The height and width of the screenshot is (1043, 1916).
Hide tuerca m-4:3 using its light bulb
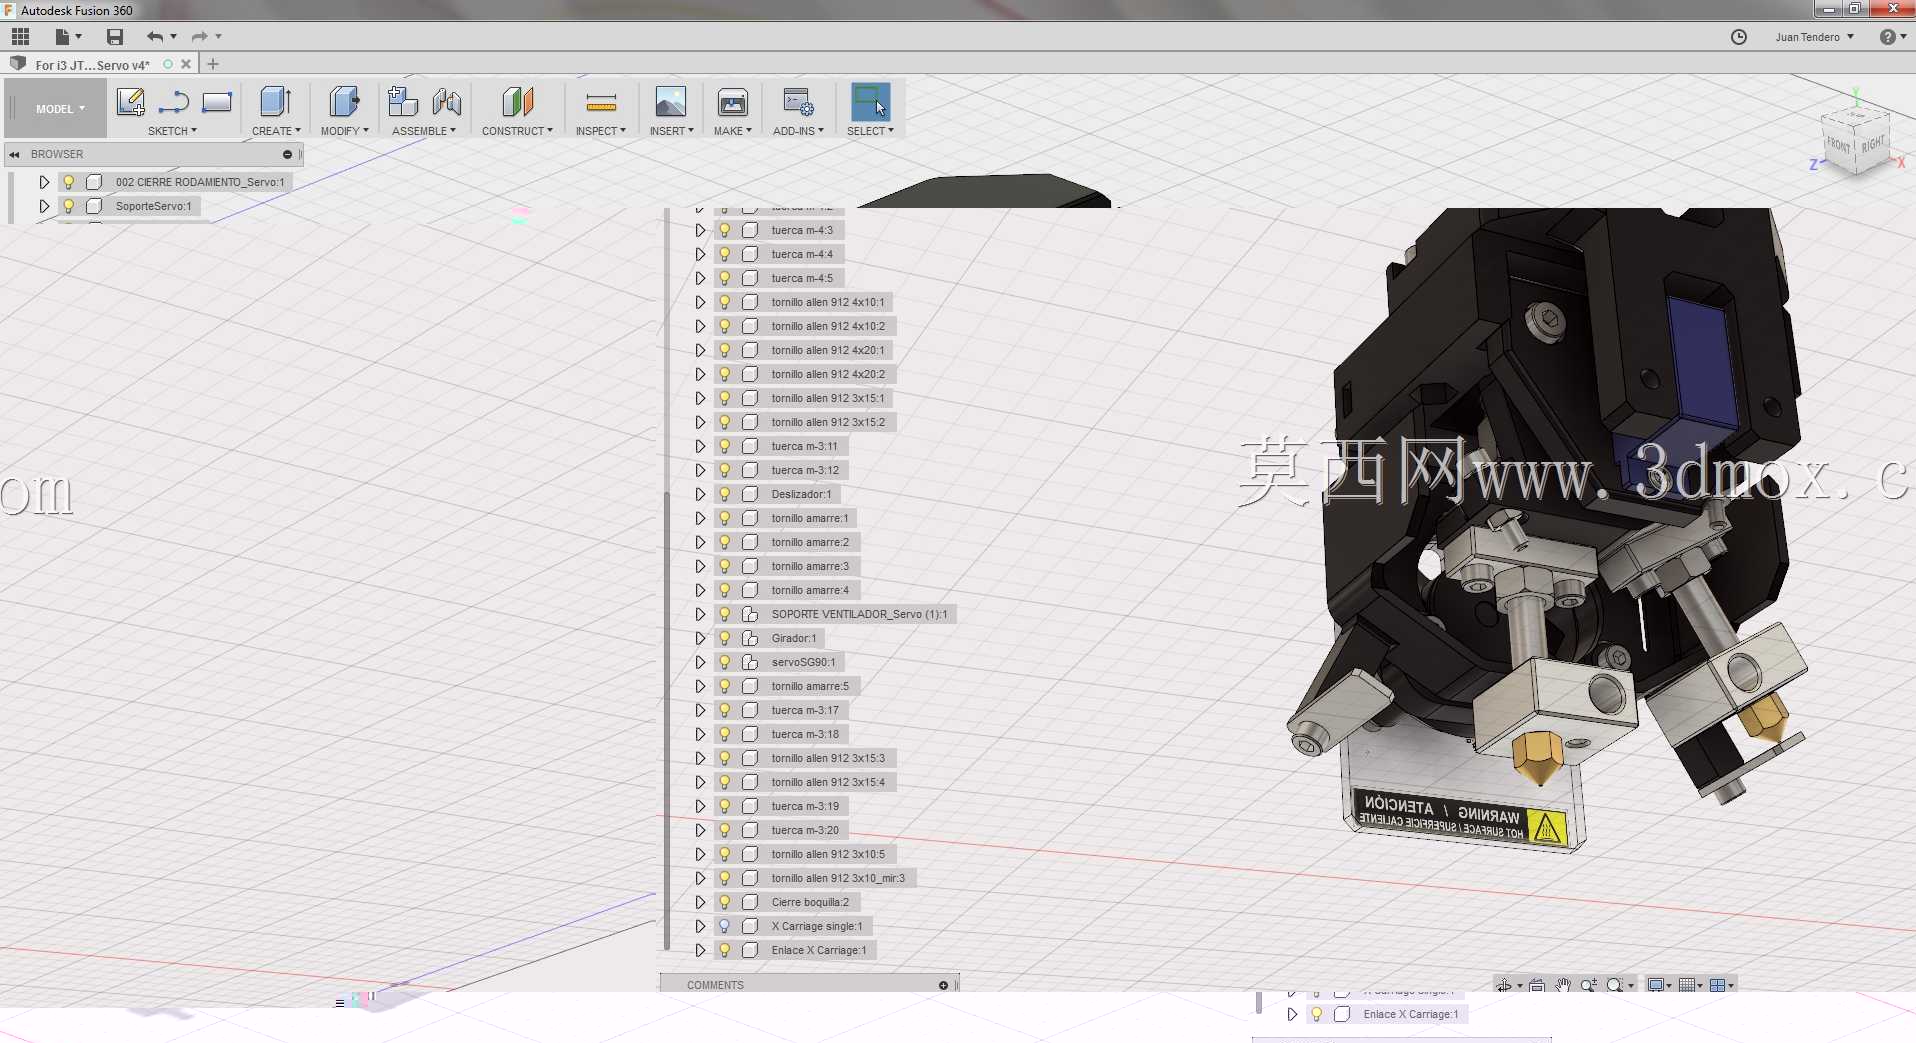point(725,230)
